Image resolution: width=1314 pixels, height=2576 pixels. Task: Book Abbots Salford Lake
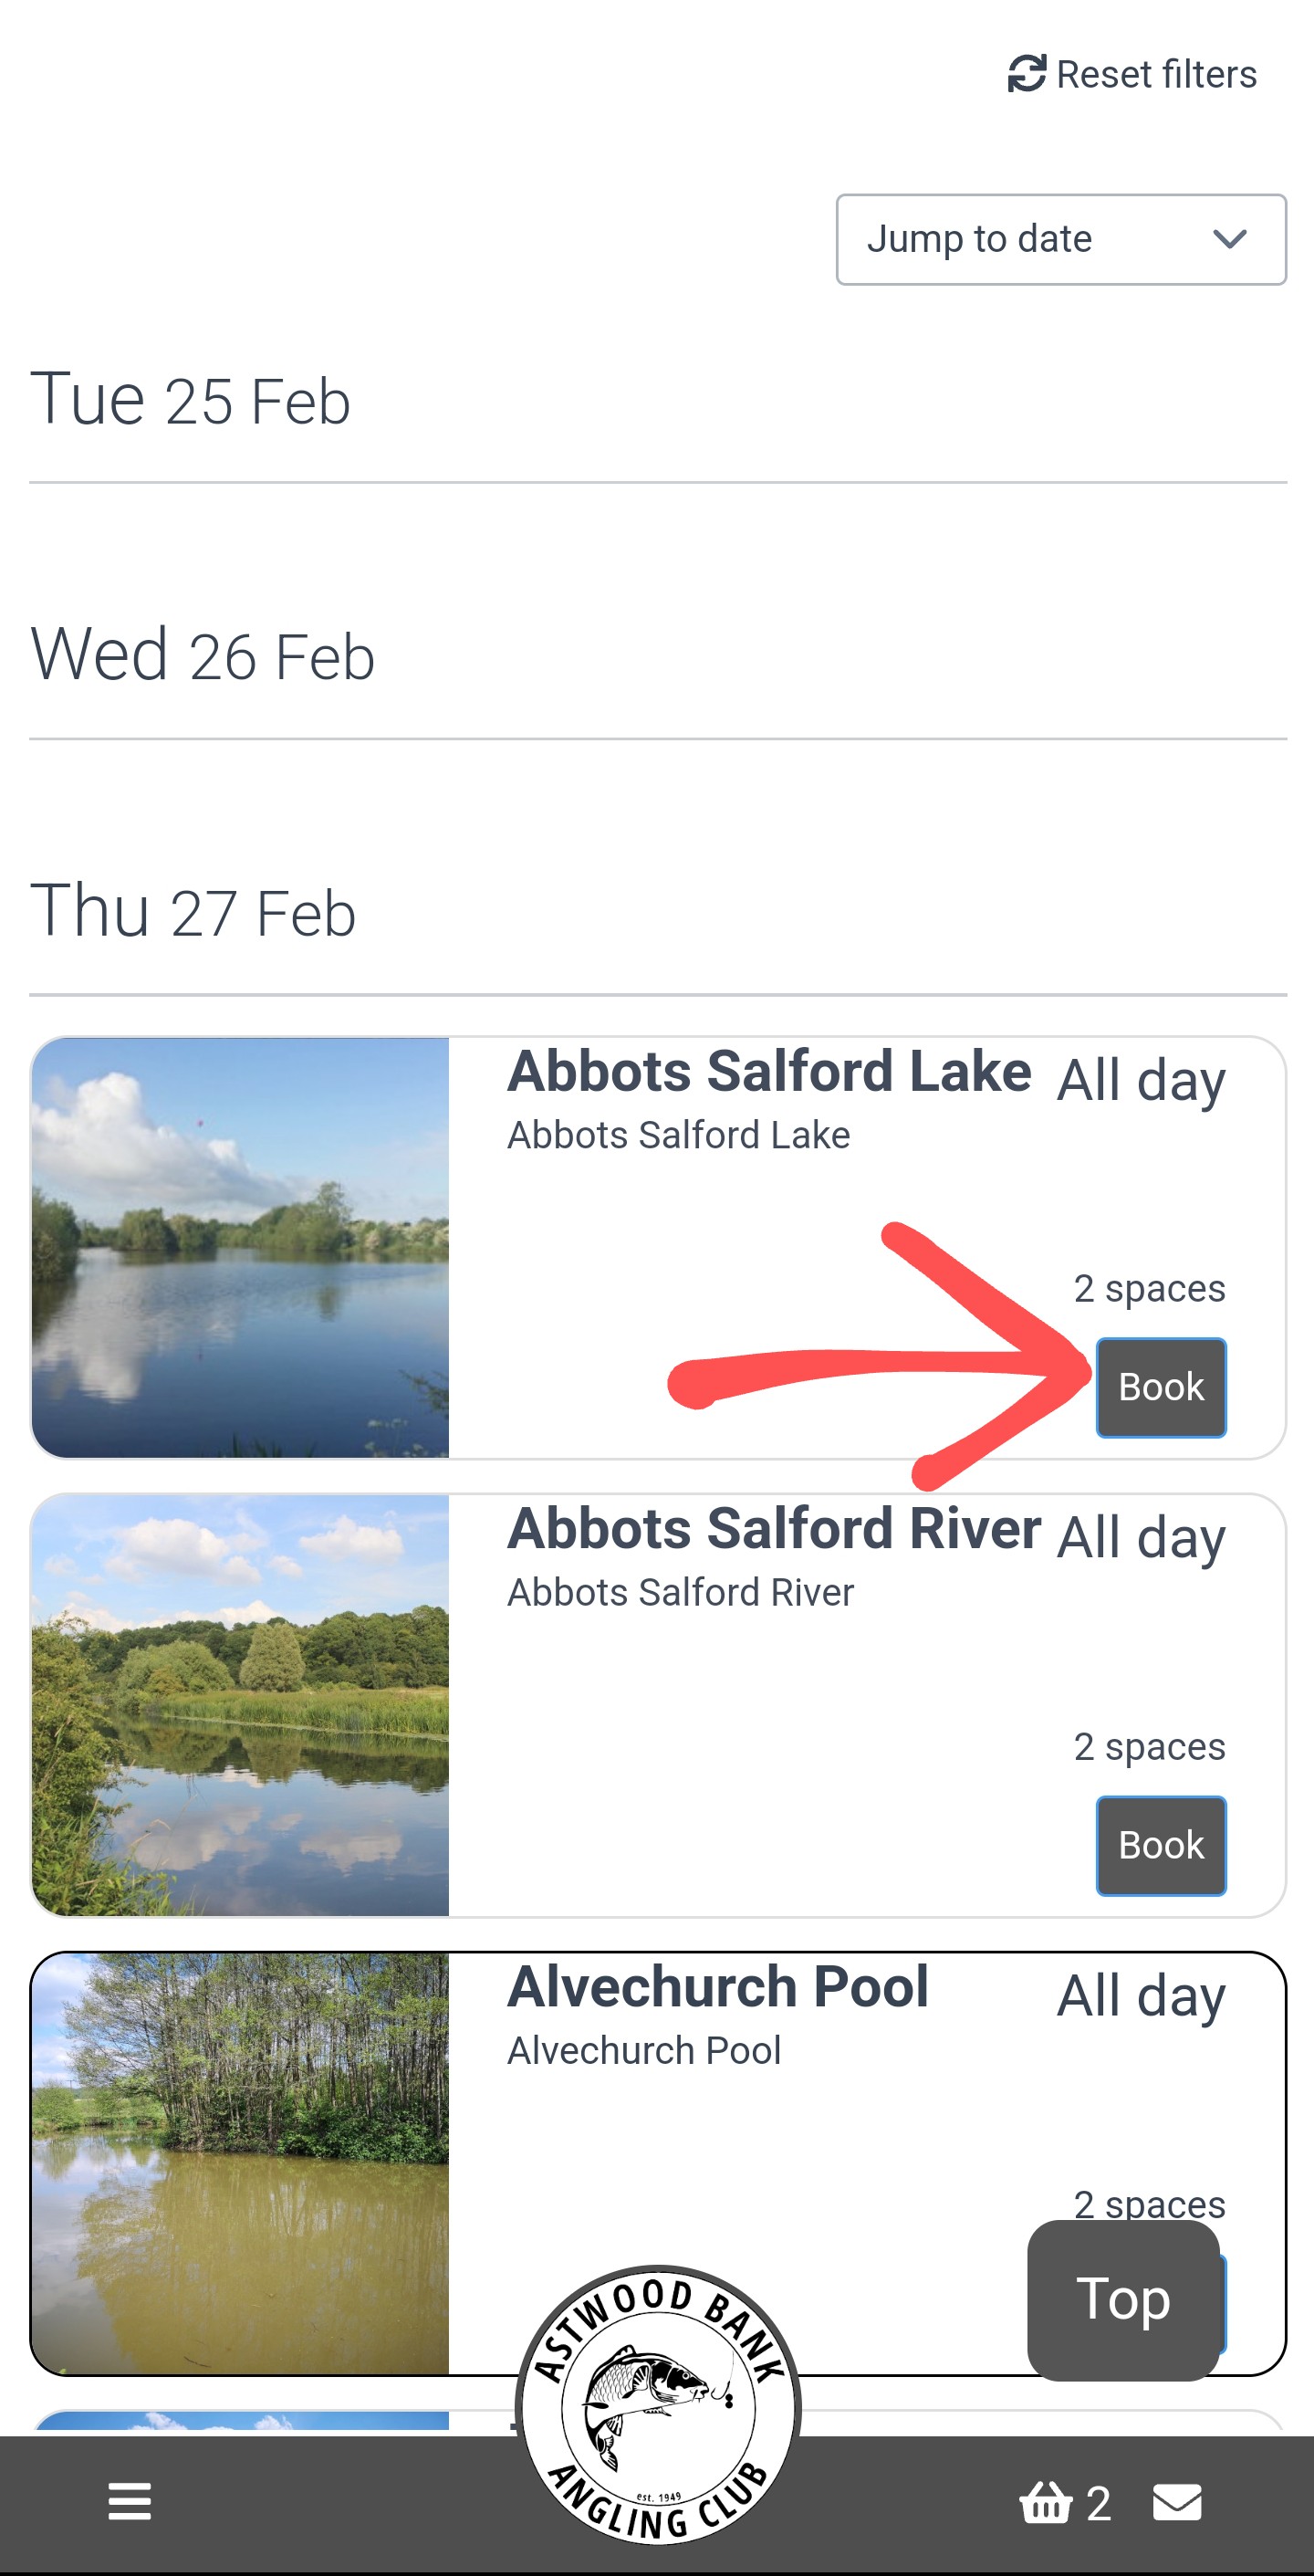coord(1161,1388)
